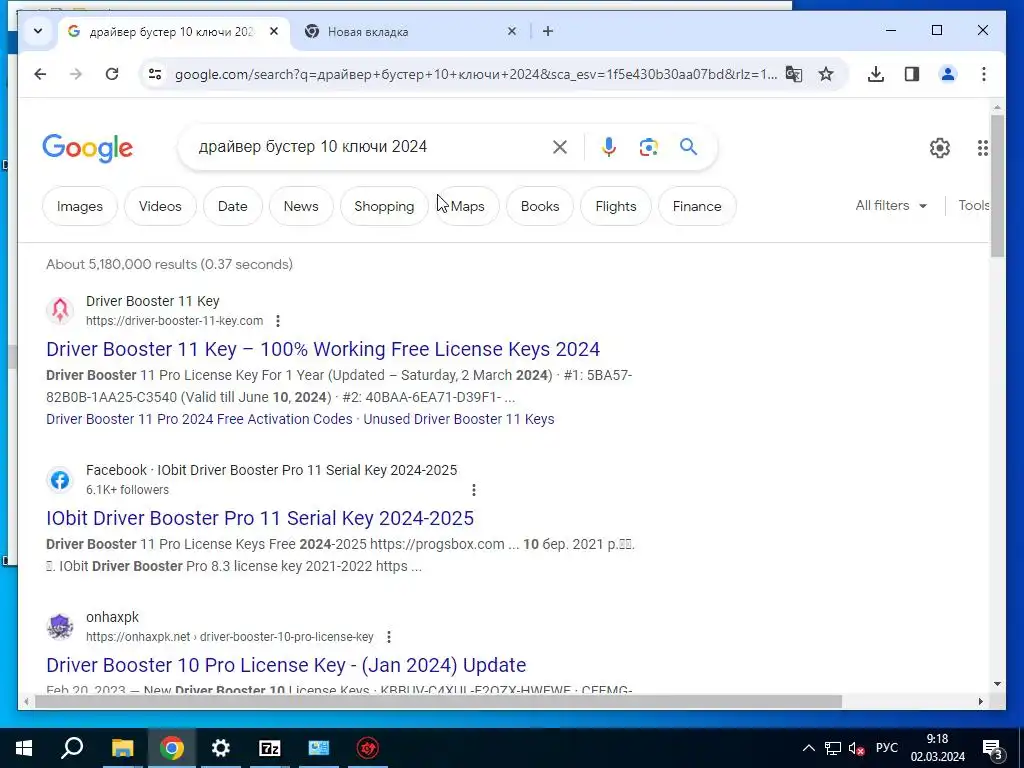Bookmark this page with the star icon

point(826,74)
